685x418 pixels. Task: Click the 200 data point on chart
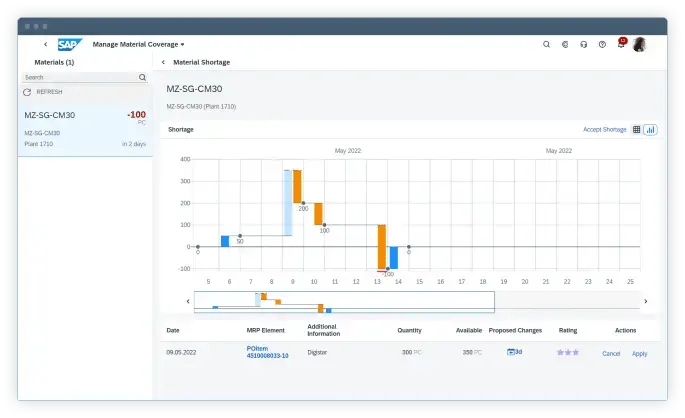point(303,203)
